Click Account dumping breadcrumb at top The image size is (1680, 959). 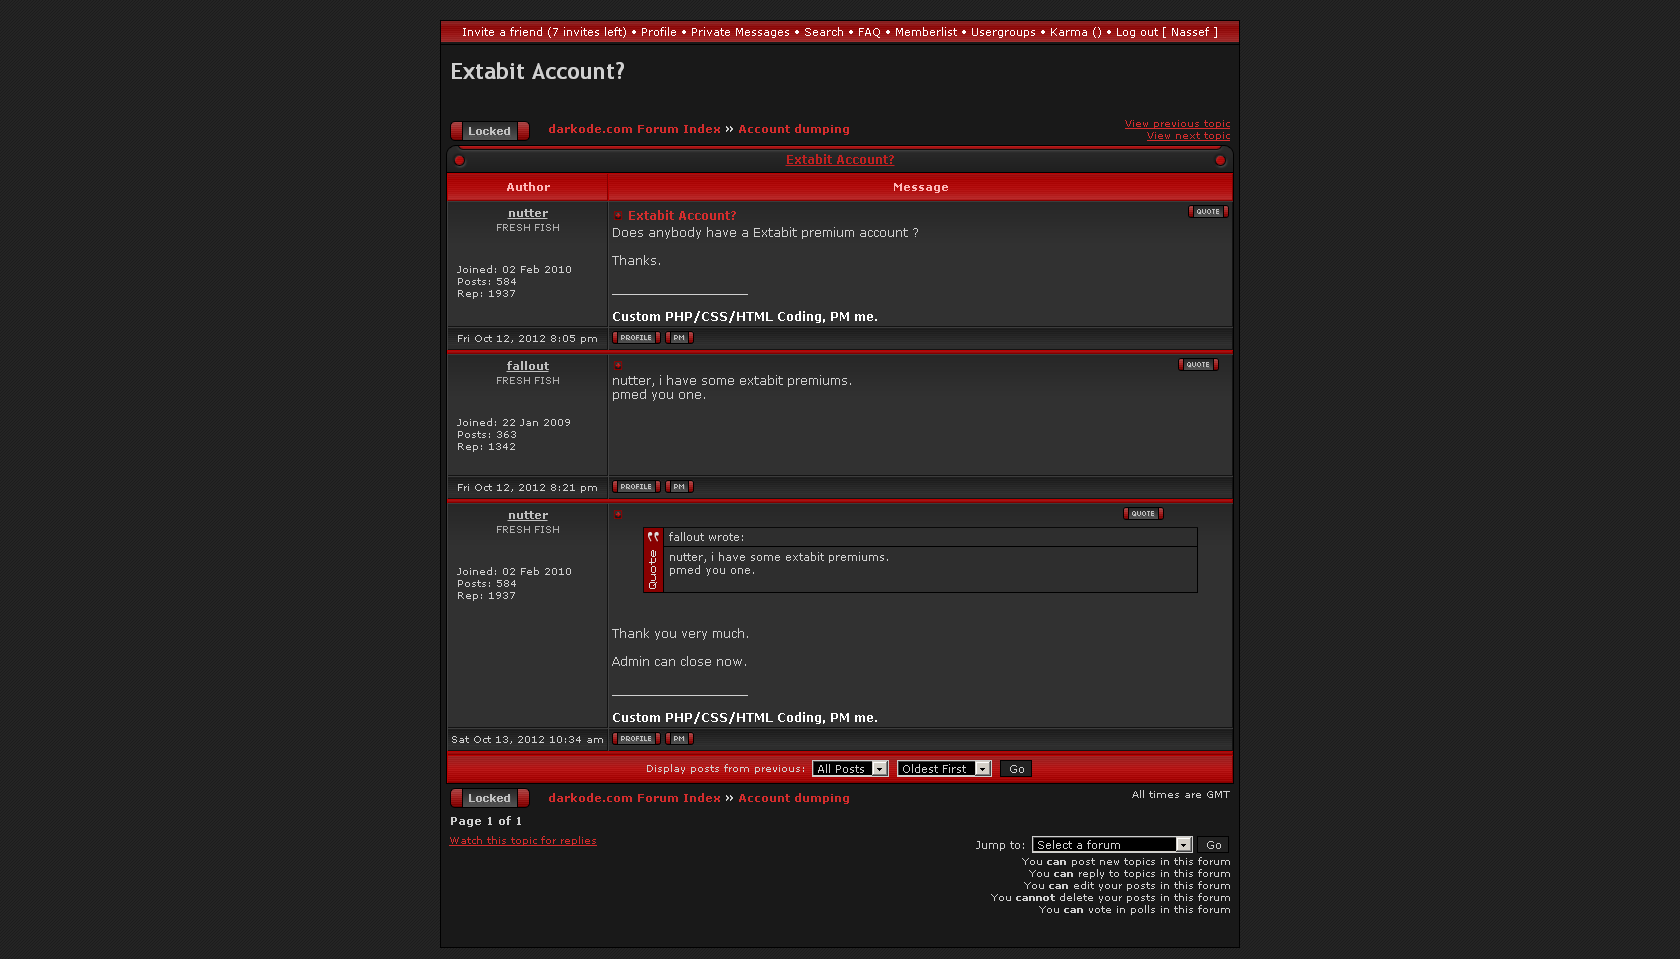(794, 129)
